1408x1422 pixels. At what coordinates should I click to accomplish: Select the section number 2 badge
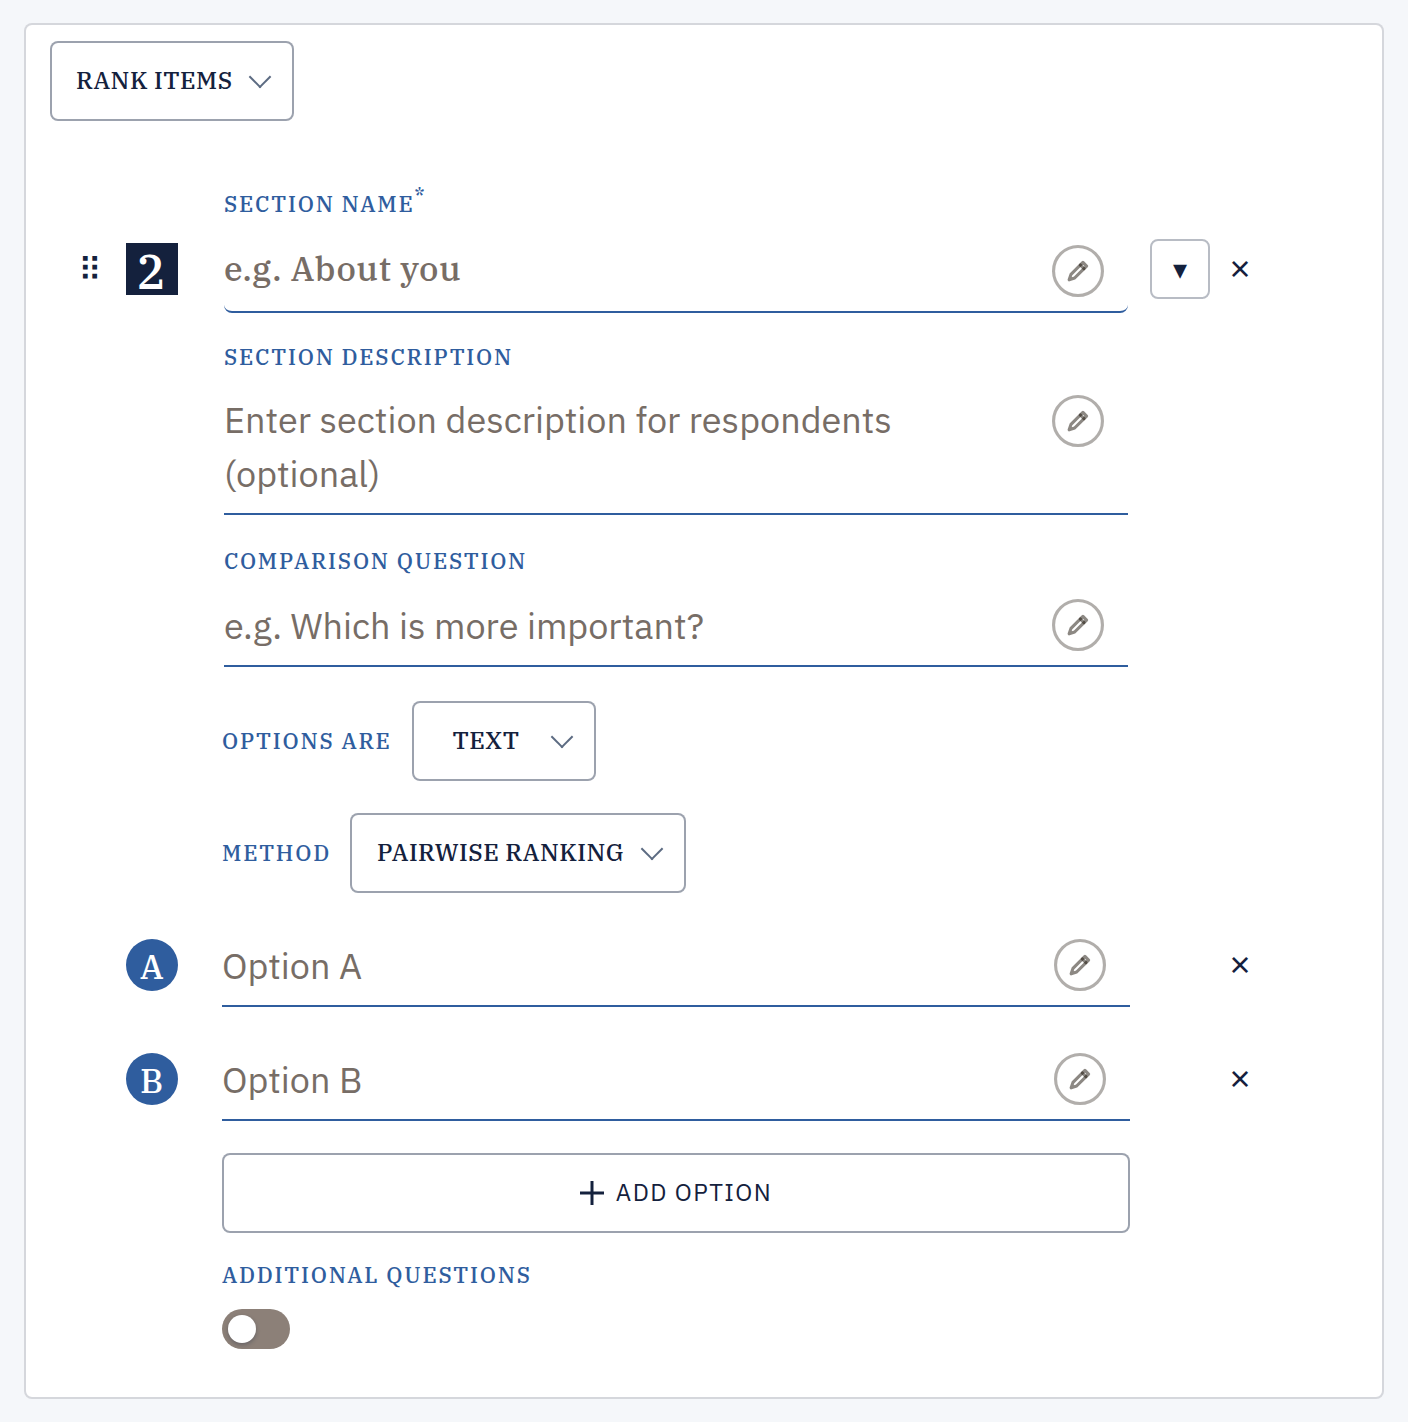point(152,269)
